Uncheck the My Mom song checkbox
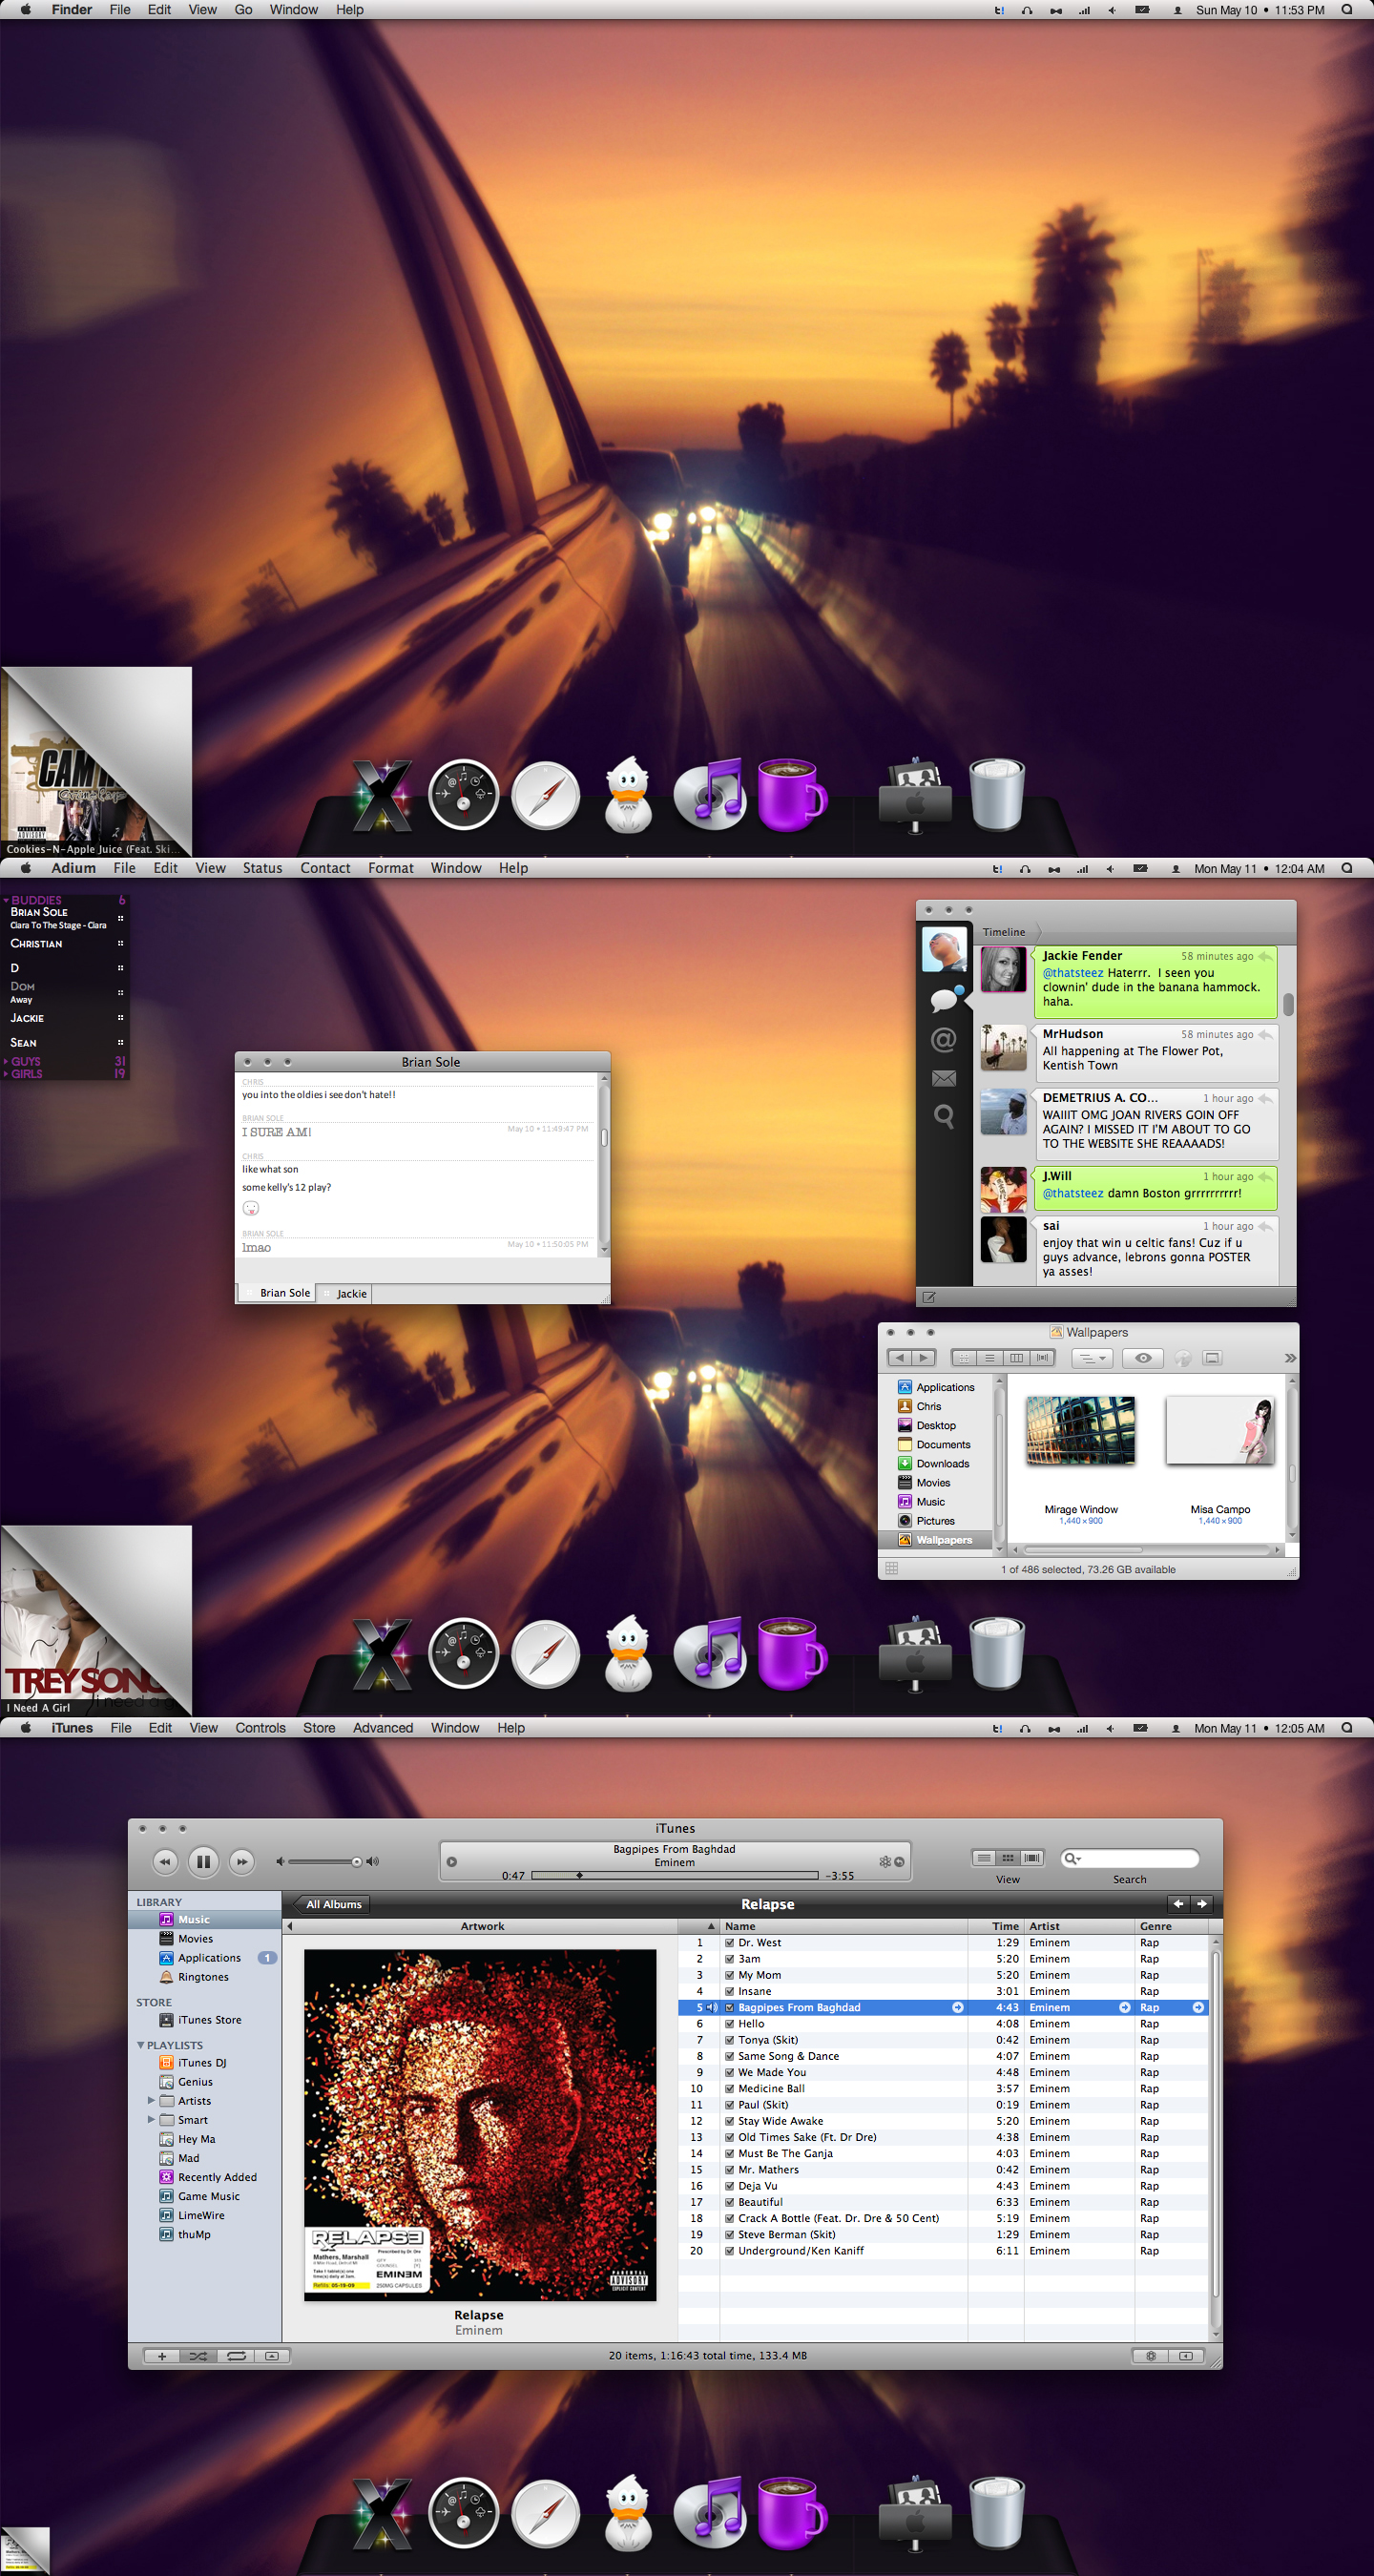 point(729,1975)
